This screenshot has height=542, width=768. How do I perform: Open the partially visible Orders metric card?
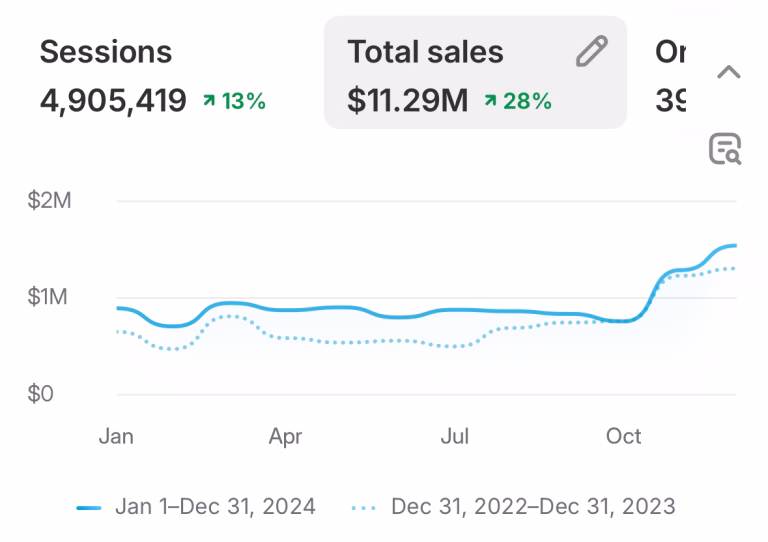[x=670, y=75]
